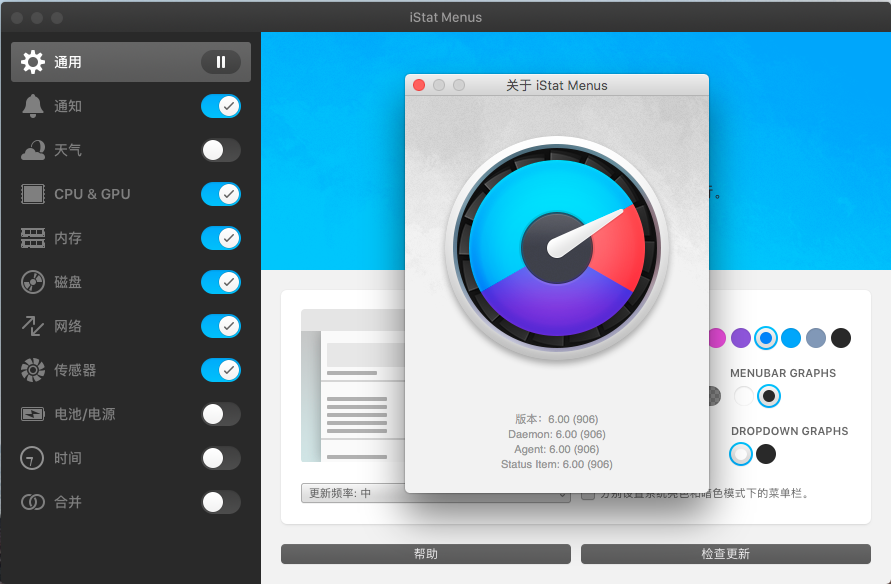Click the network arrows icon
The height and width of the screenshot is (584, 891).
[x=33, y=326]
